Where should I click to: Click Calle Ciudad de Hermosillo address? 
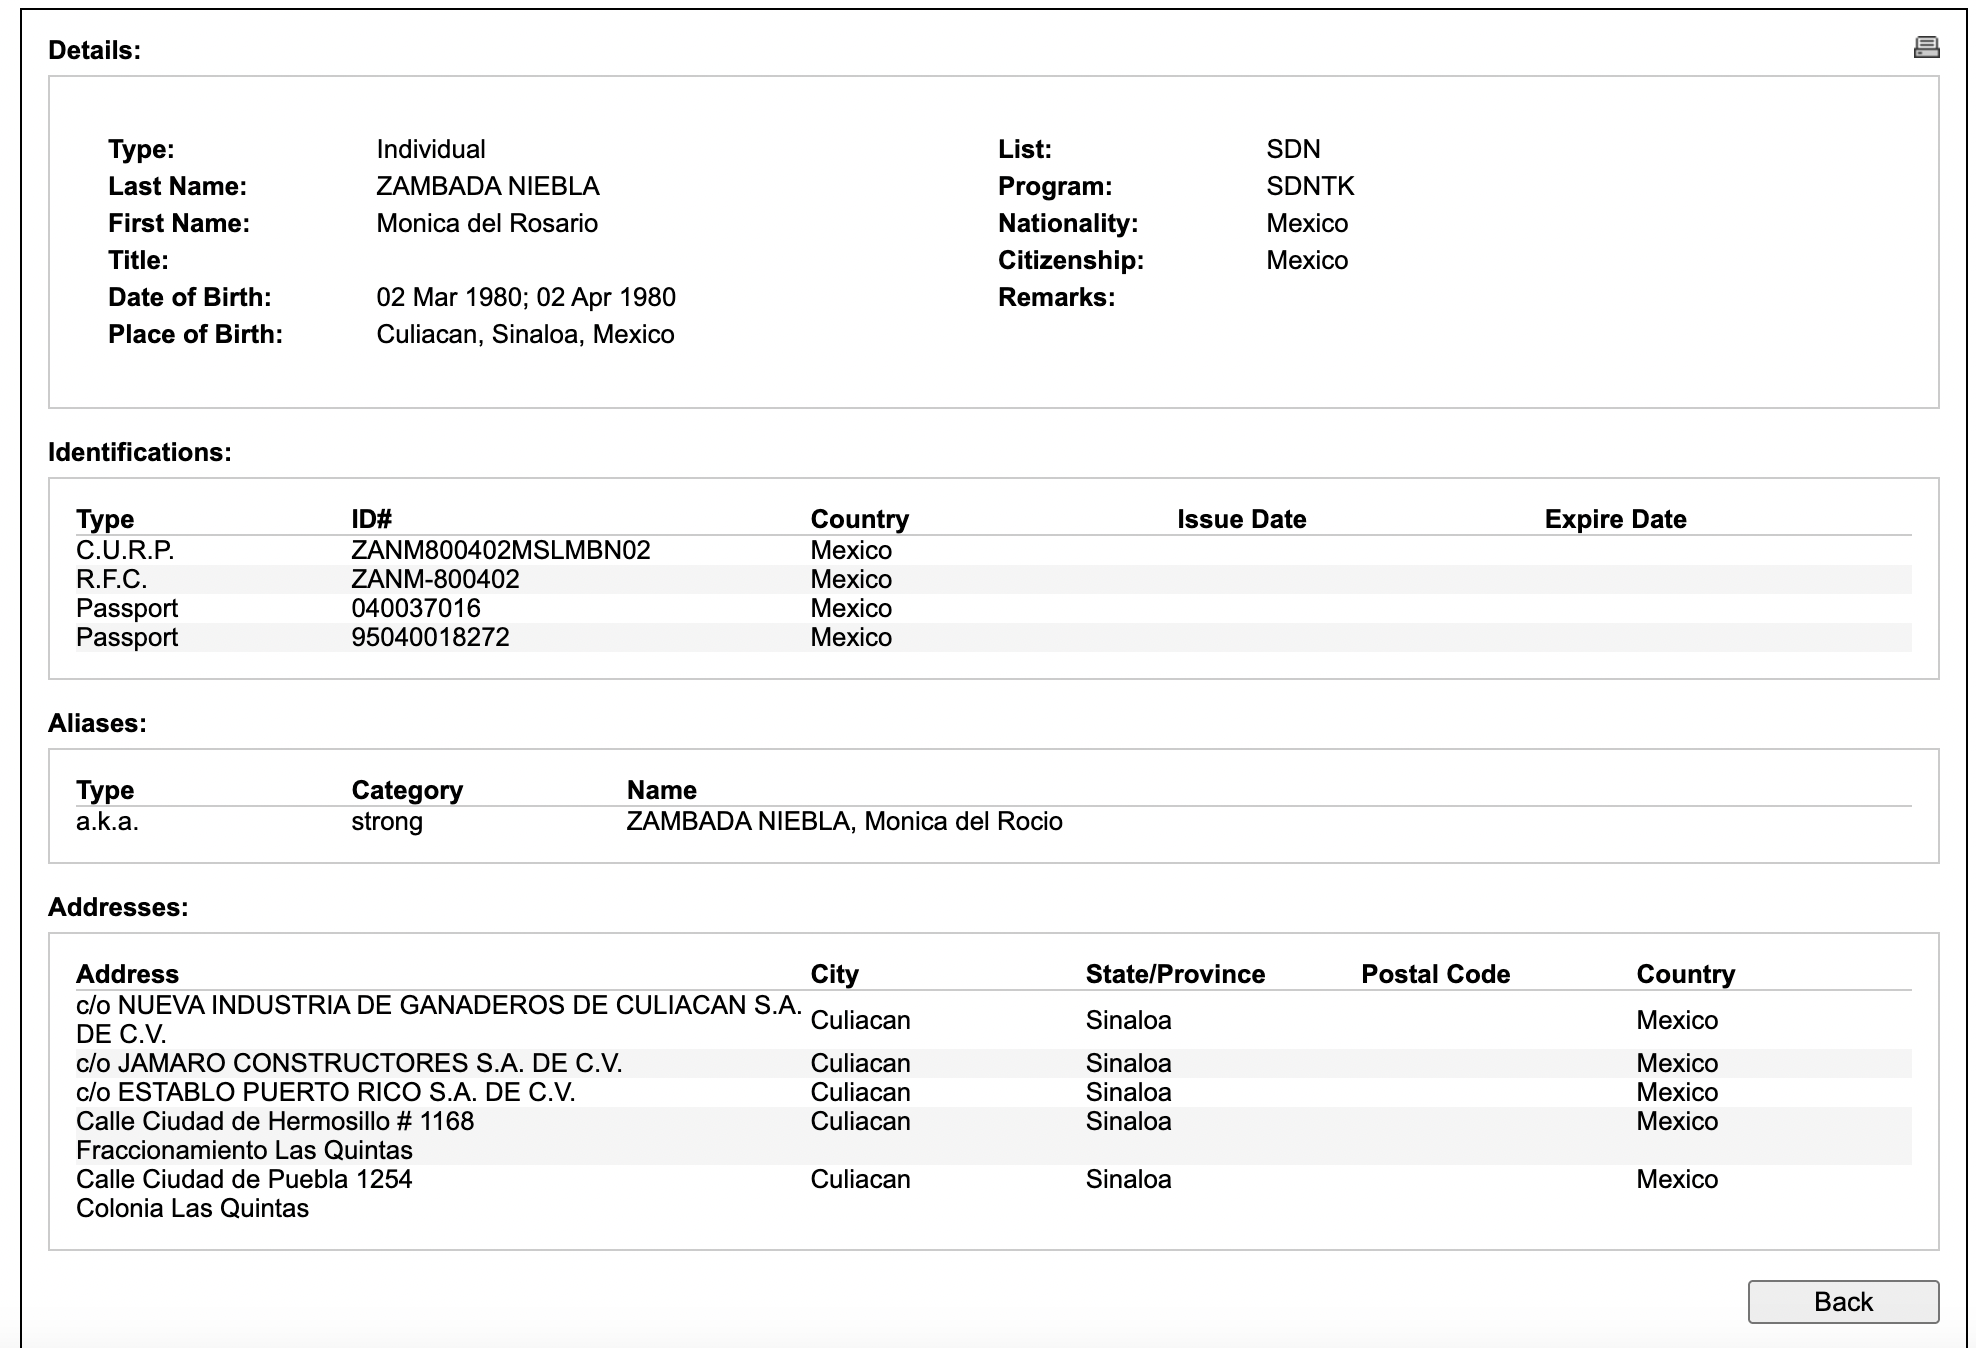click(x=275, y=1121)
